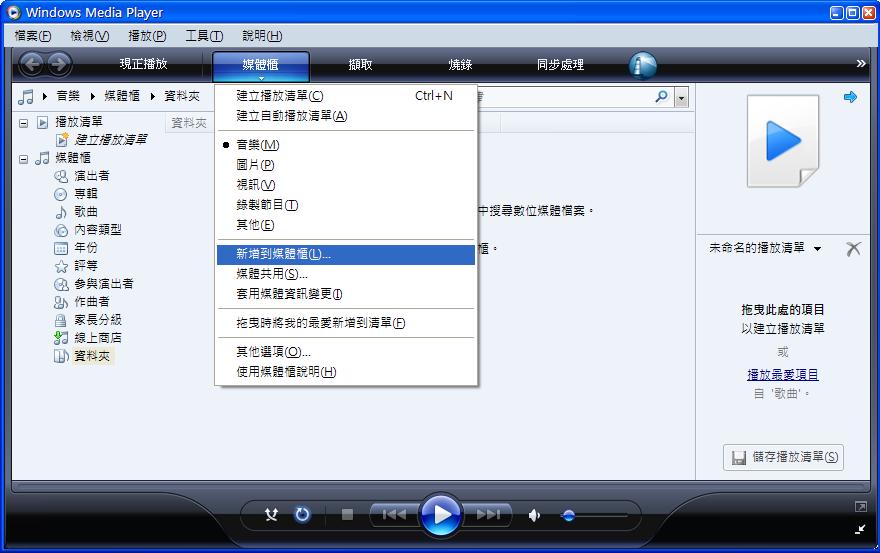Open 參與演出者 in the library tree
Viewport: 880px width, 553px height.
104,284
